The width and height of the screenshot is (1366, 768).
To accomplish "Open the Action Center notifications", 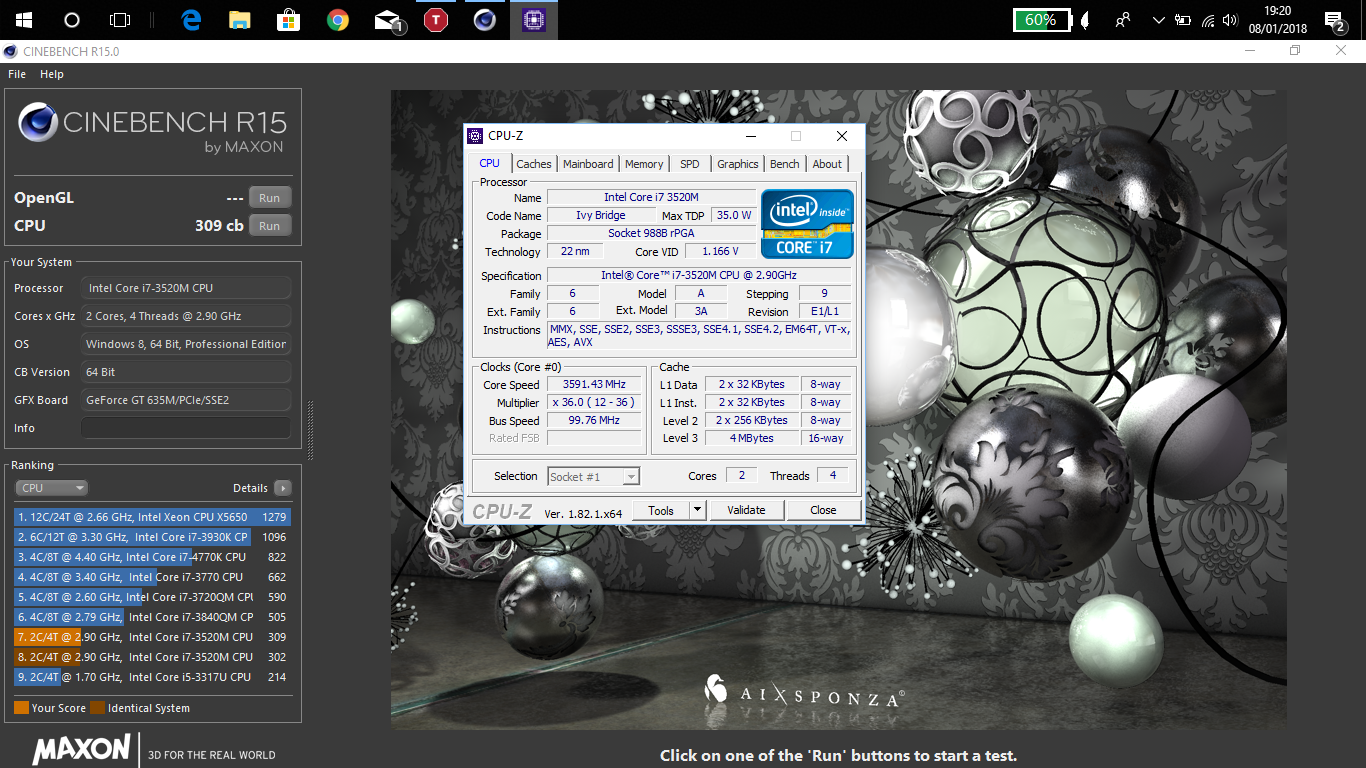I will [1334, 20].
